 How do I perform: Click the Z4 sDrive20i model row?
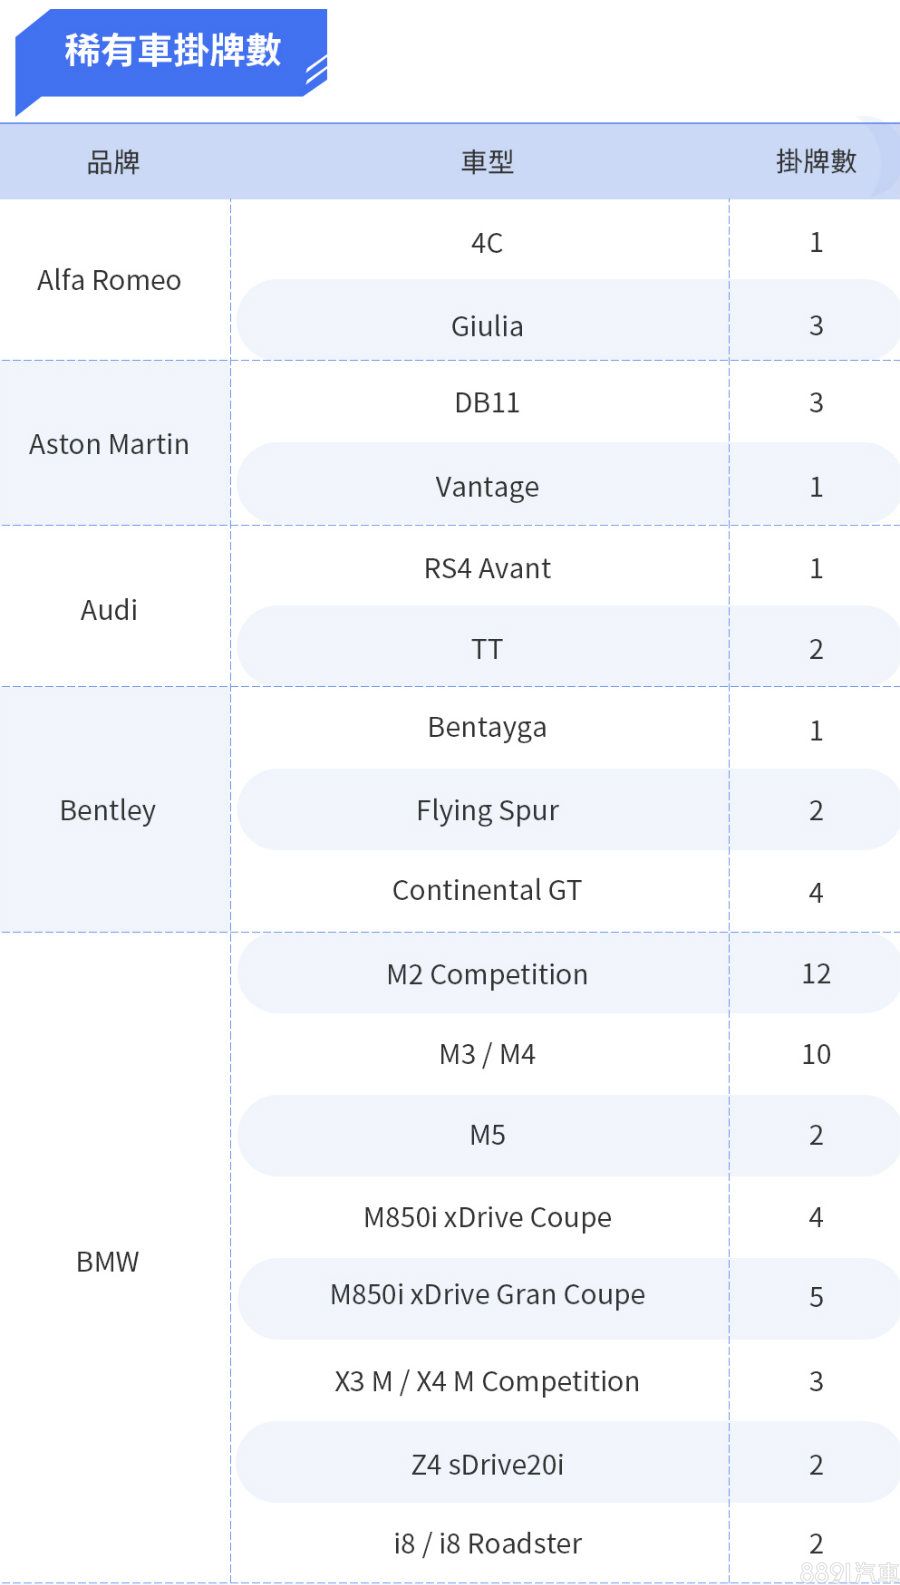pos(487,1465)
